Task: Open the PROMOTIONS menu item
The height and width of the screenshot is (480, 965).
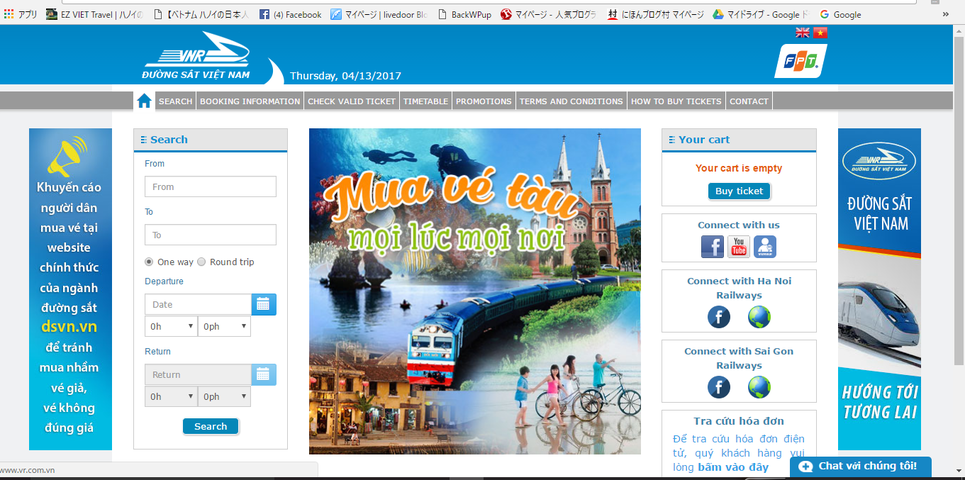Action: coord(484,101)
